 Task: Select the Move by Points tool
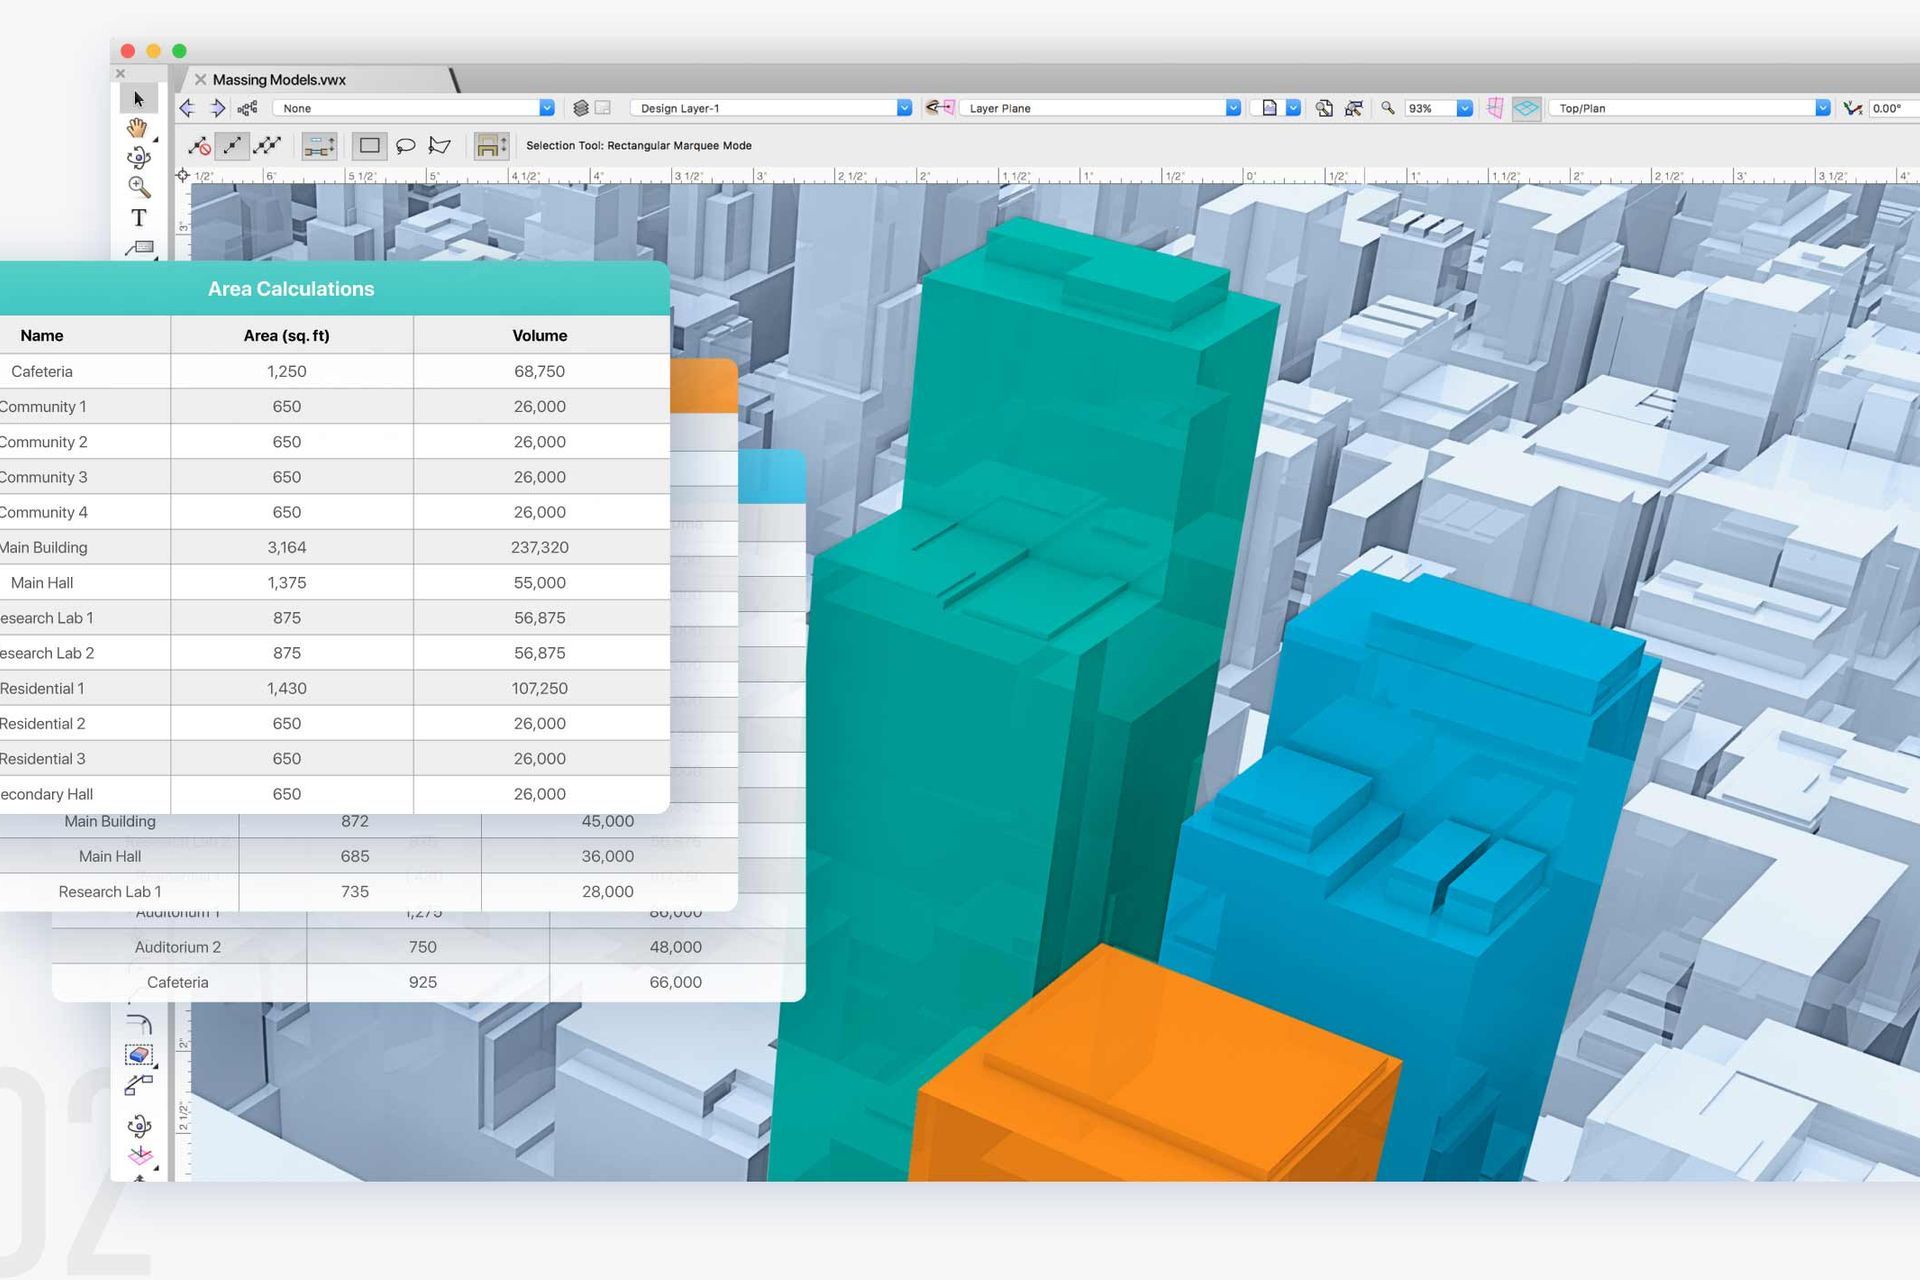[x=138, y=1084]
